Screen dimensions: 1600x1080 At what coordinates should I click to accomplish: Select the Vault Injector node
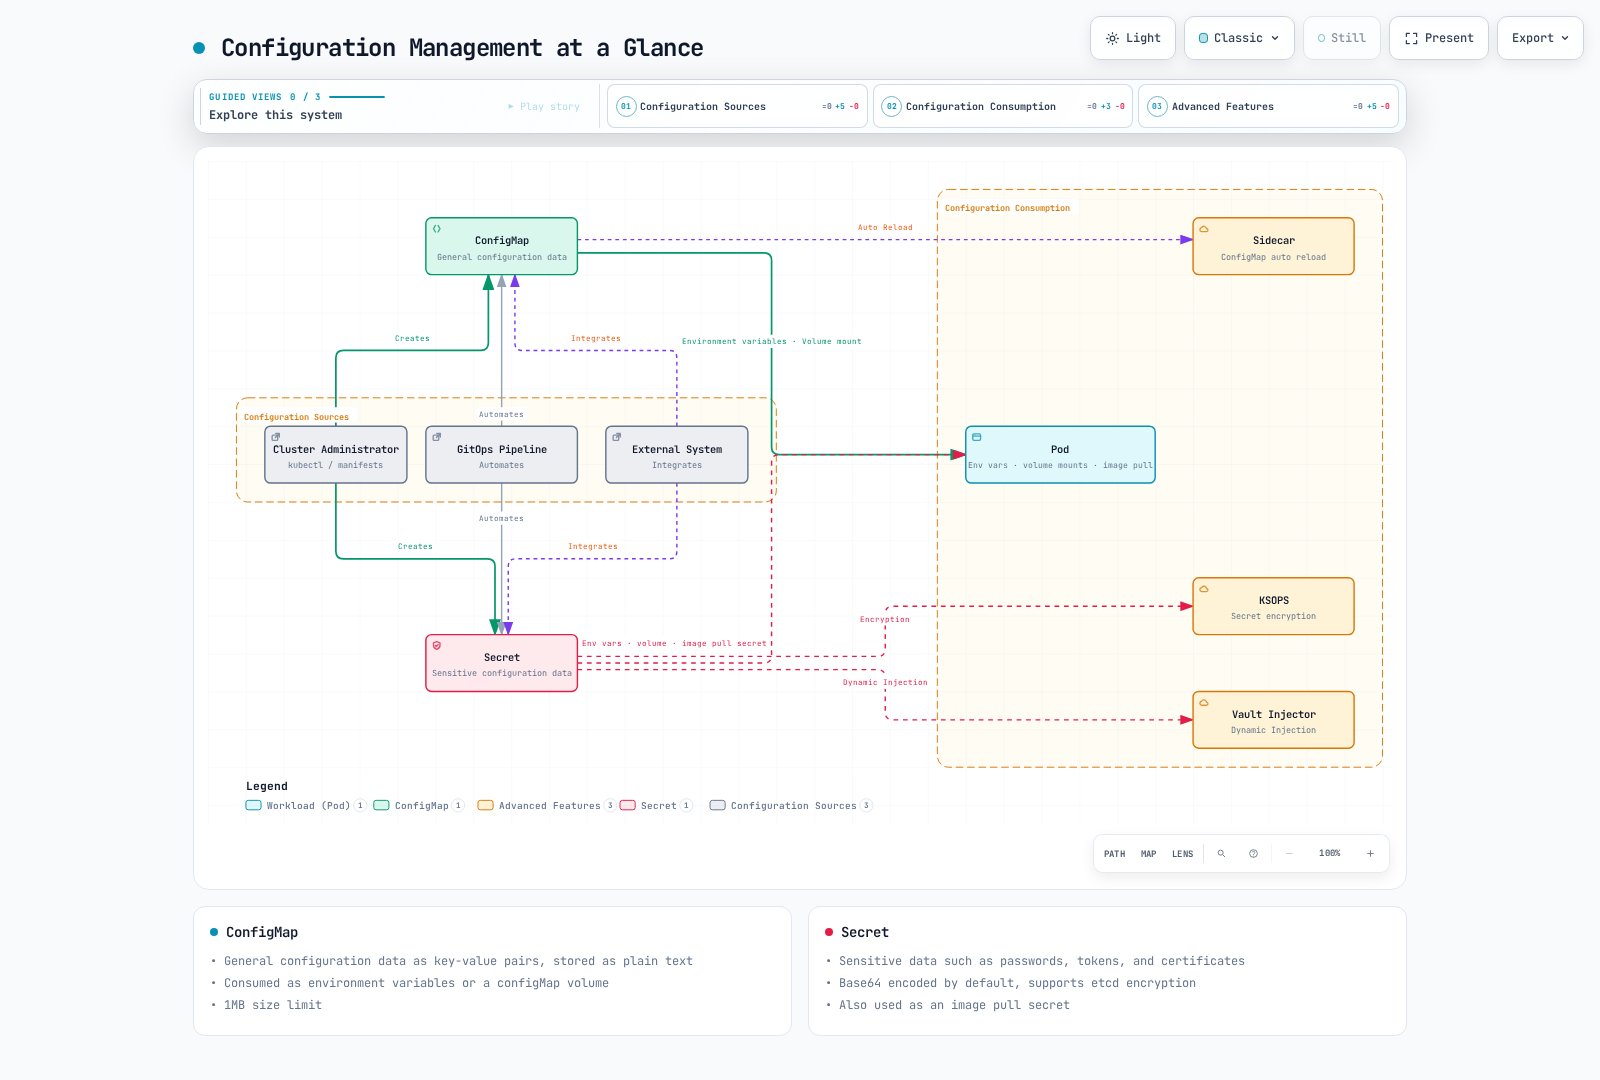pos(1273,720)
